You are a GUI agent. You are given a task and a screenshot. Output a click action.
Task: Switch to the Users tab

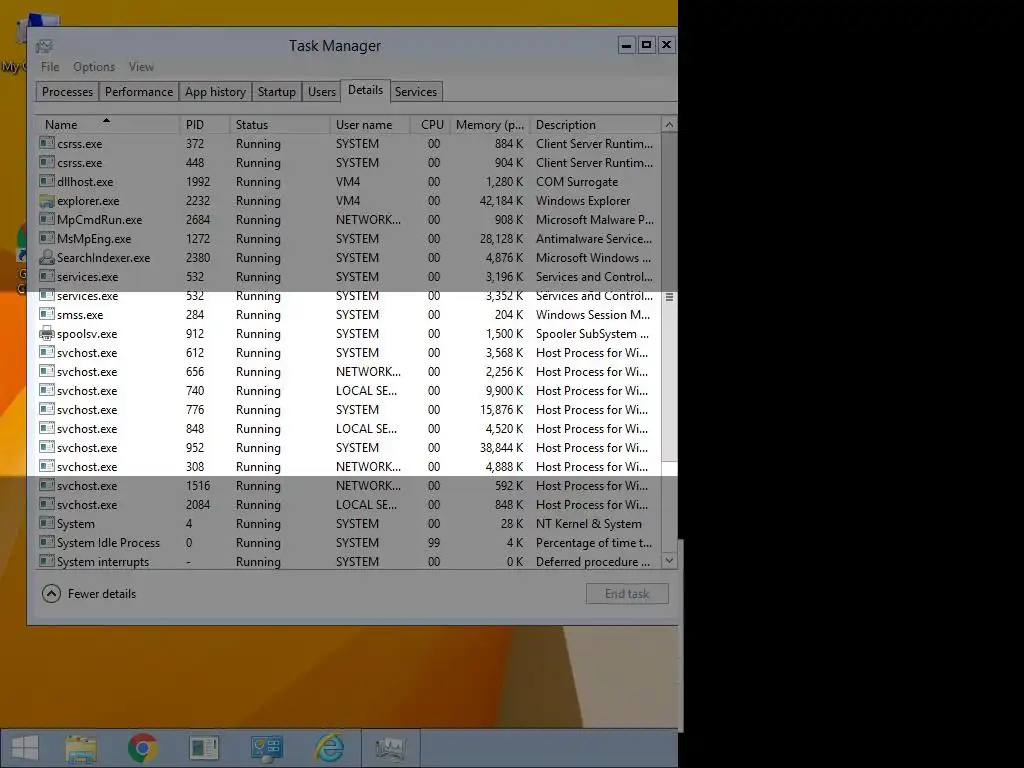(x=322, y=91)
